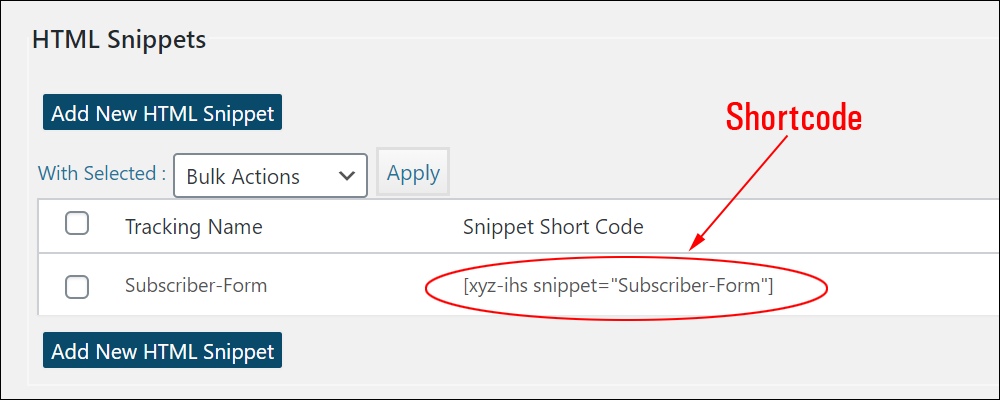Click the top Add New HTML Snippet button

click(162, 113)
